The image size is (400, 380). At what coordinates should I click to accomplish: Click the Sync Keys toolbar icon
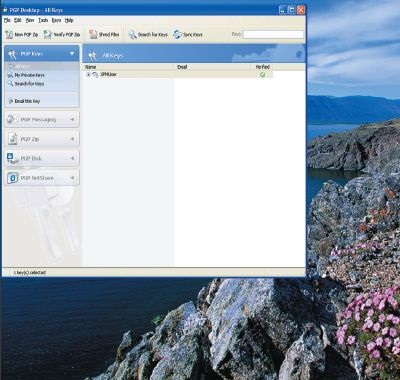click(177, 34)
